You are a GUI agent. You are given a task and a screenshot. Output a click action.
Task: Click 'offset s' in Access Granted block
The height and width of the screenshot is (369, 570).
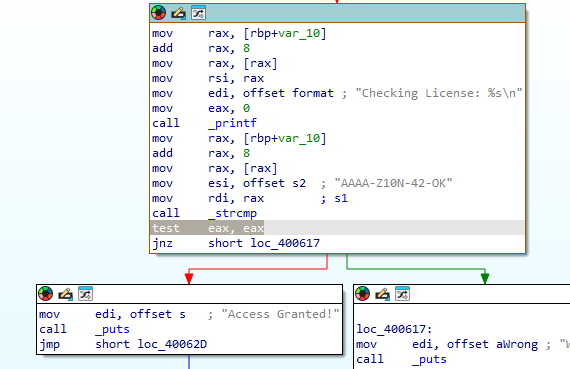tap(158, 314)
